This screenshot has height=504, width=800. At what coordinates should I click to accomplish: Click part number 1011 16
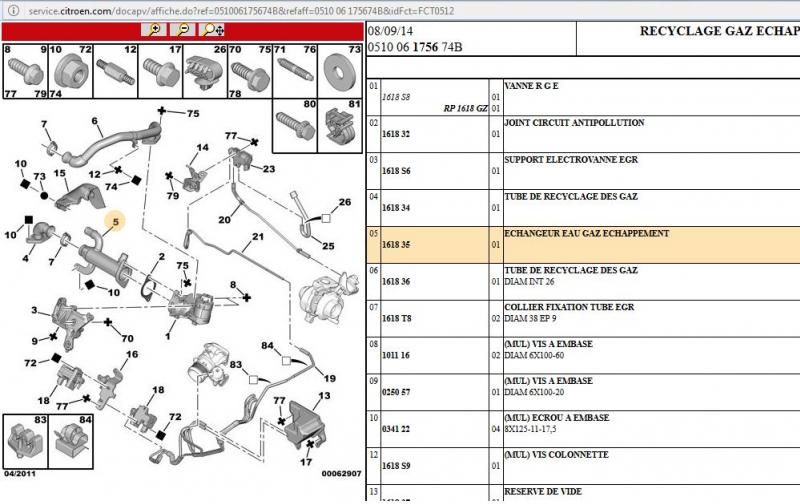click(x=396, y=355)
